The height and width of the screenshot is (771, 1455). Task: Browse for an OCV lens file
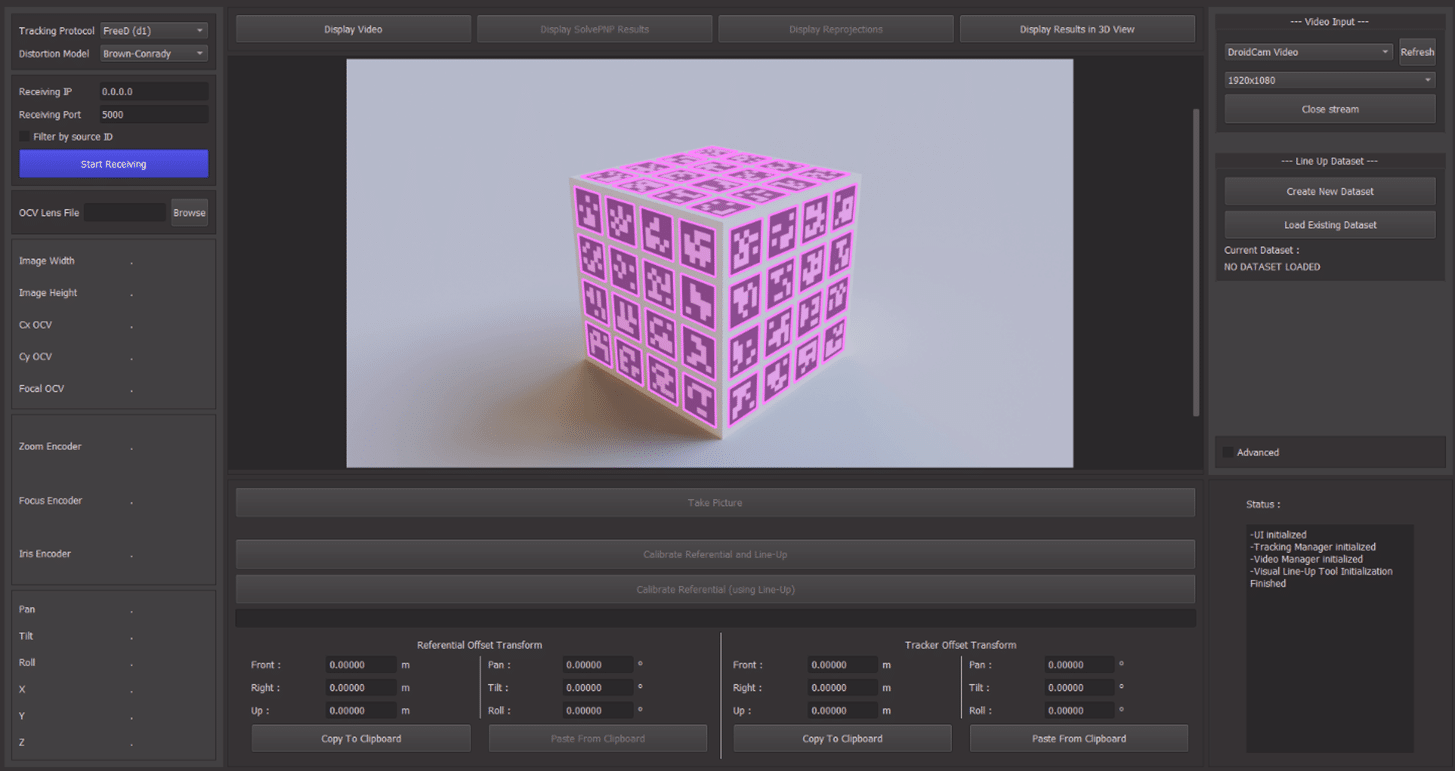pyautogui.click(x=189, y=213)
